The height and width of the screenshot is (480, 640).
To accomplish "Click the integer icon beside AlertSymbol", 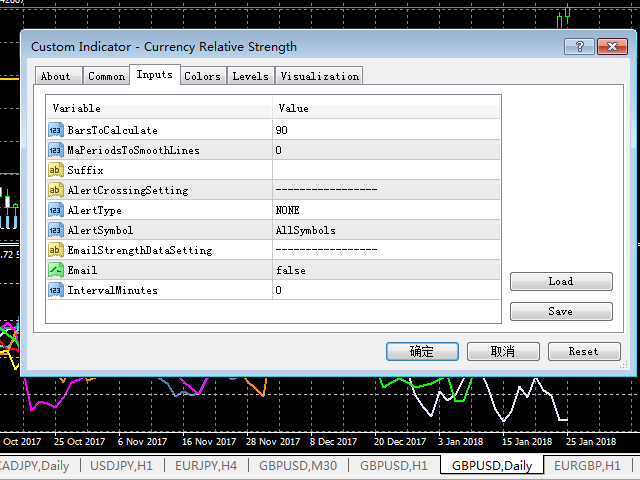I will click(x=56, y=230).
